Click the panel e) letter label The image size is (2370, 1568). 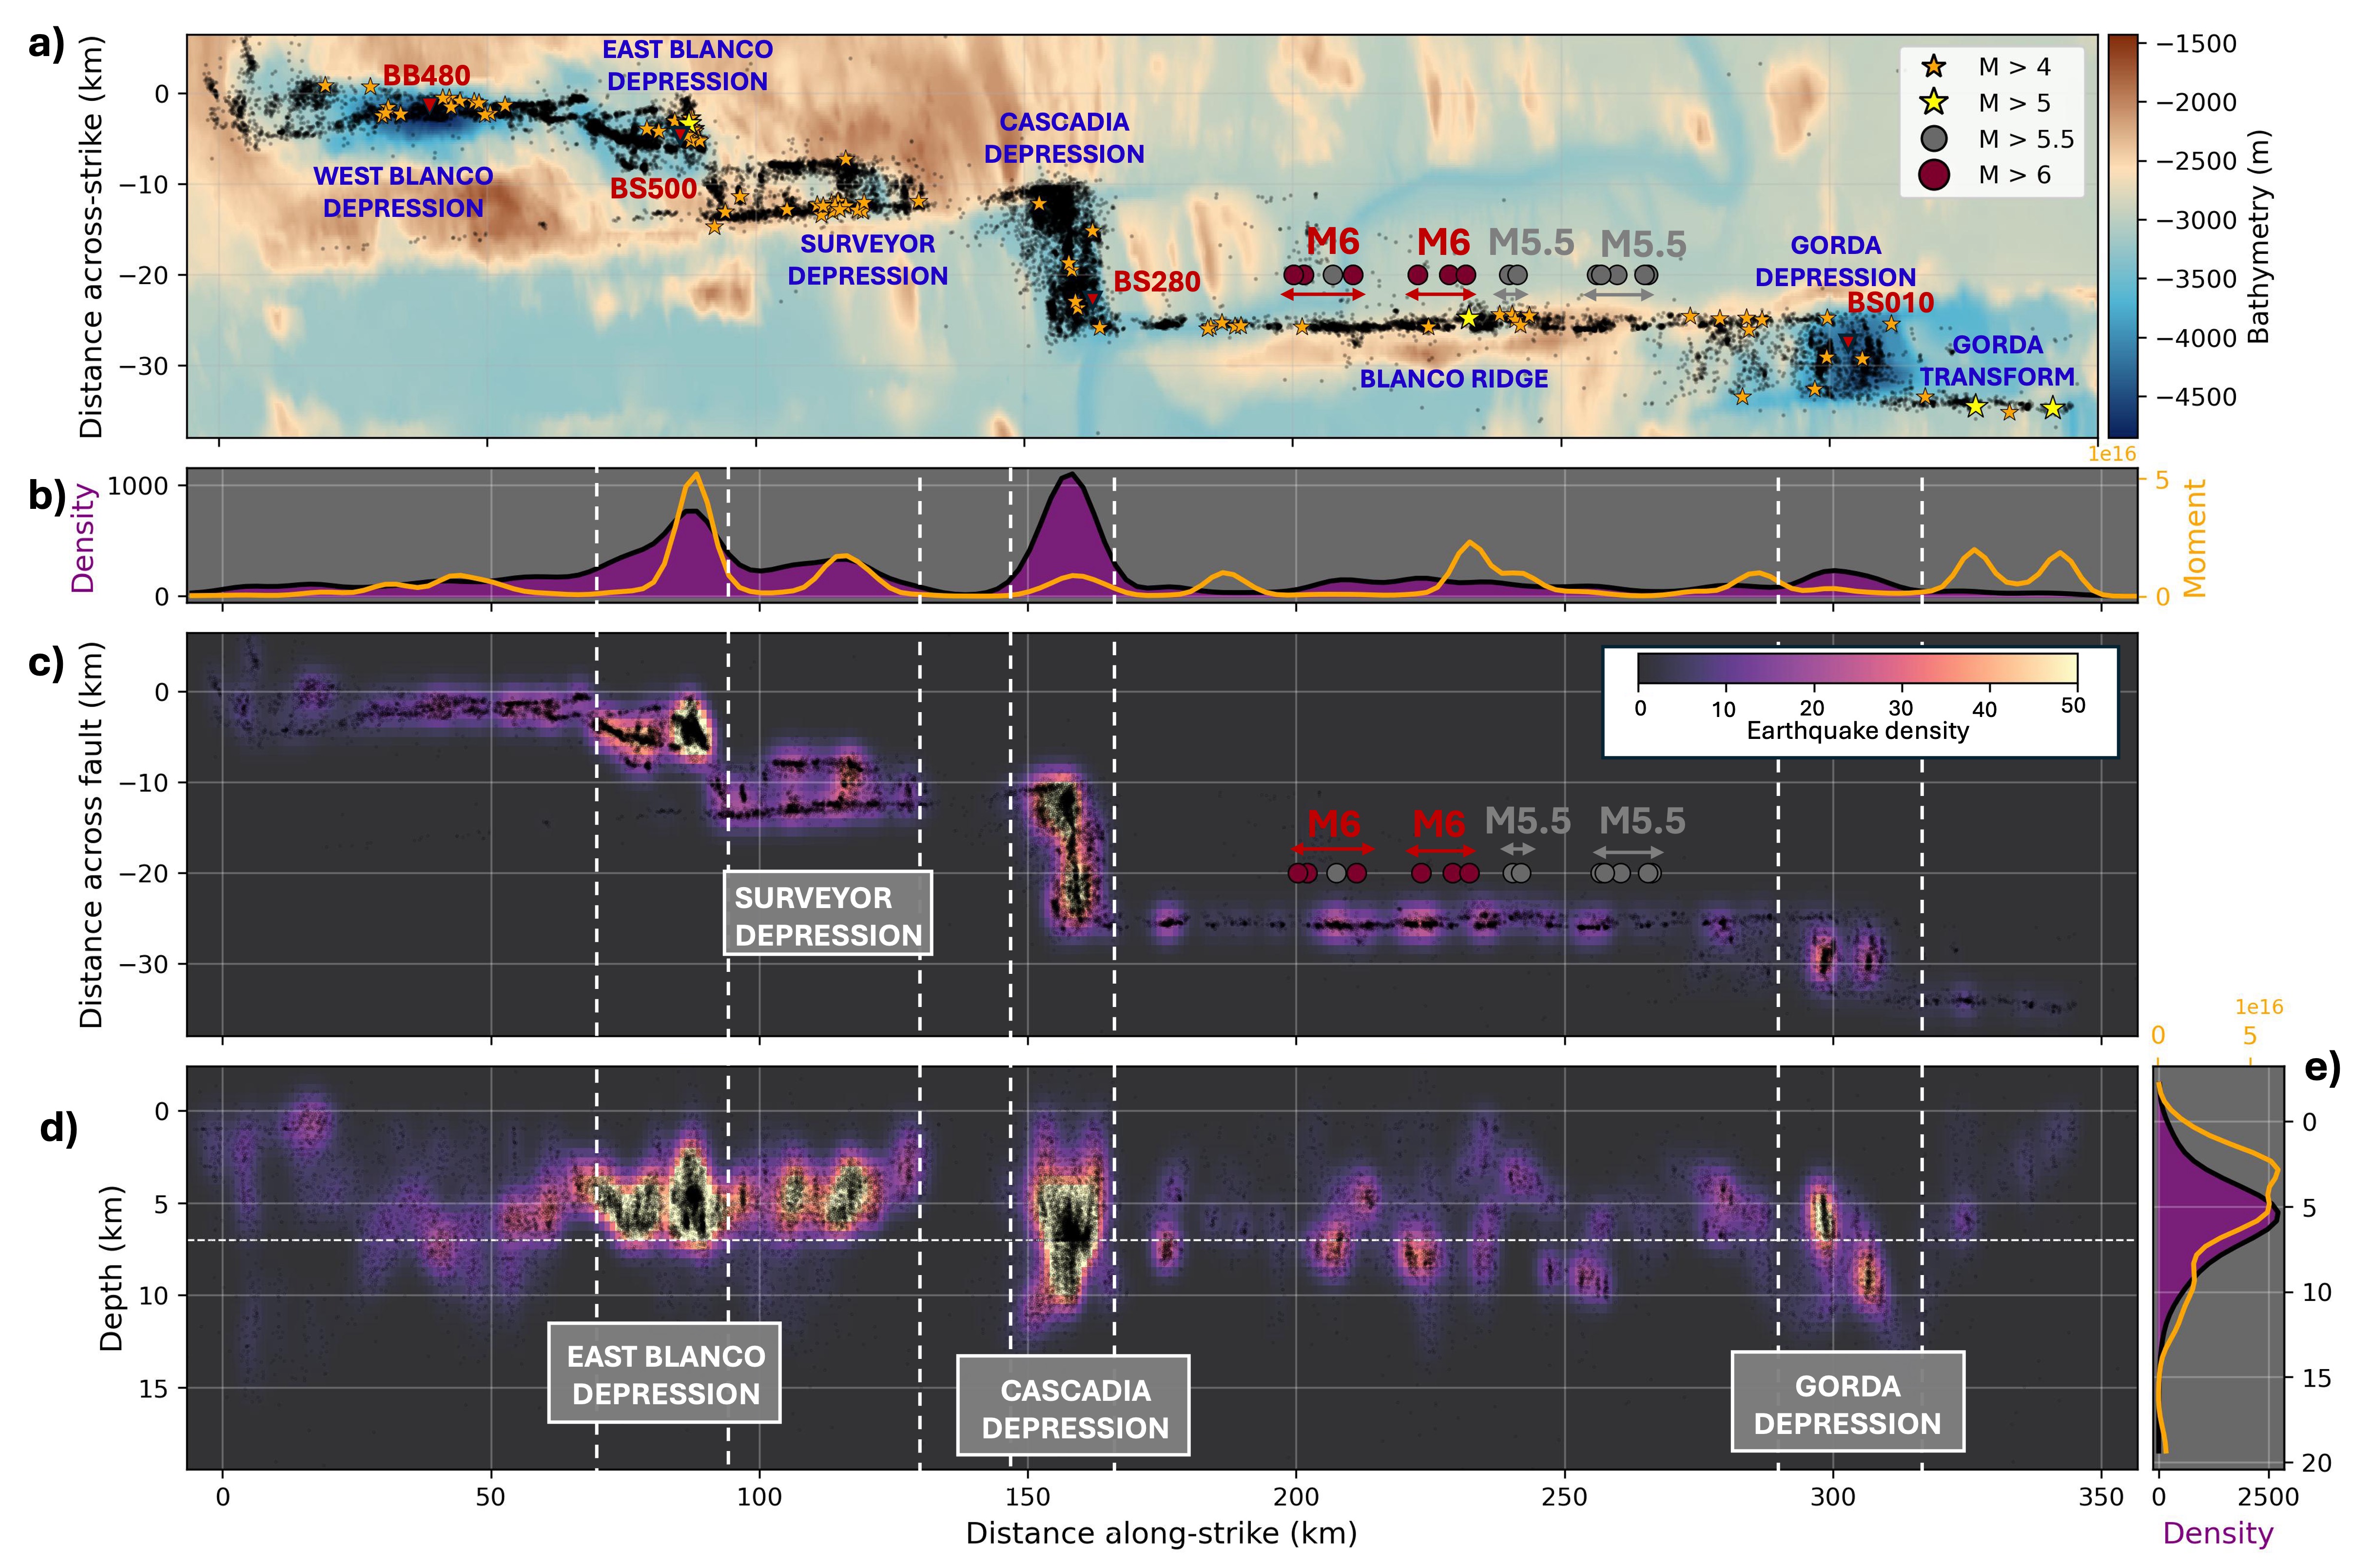2322,1069
